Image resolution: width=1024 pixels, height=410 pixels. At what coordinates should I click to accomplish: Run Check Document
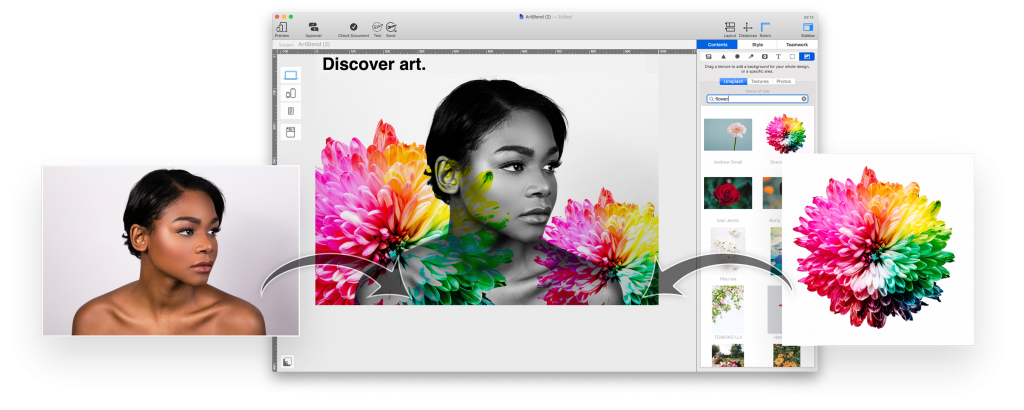[353, 27]
